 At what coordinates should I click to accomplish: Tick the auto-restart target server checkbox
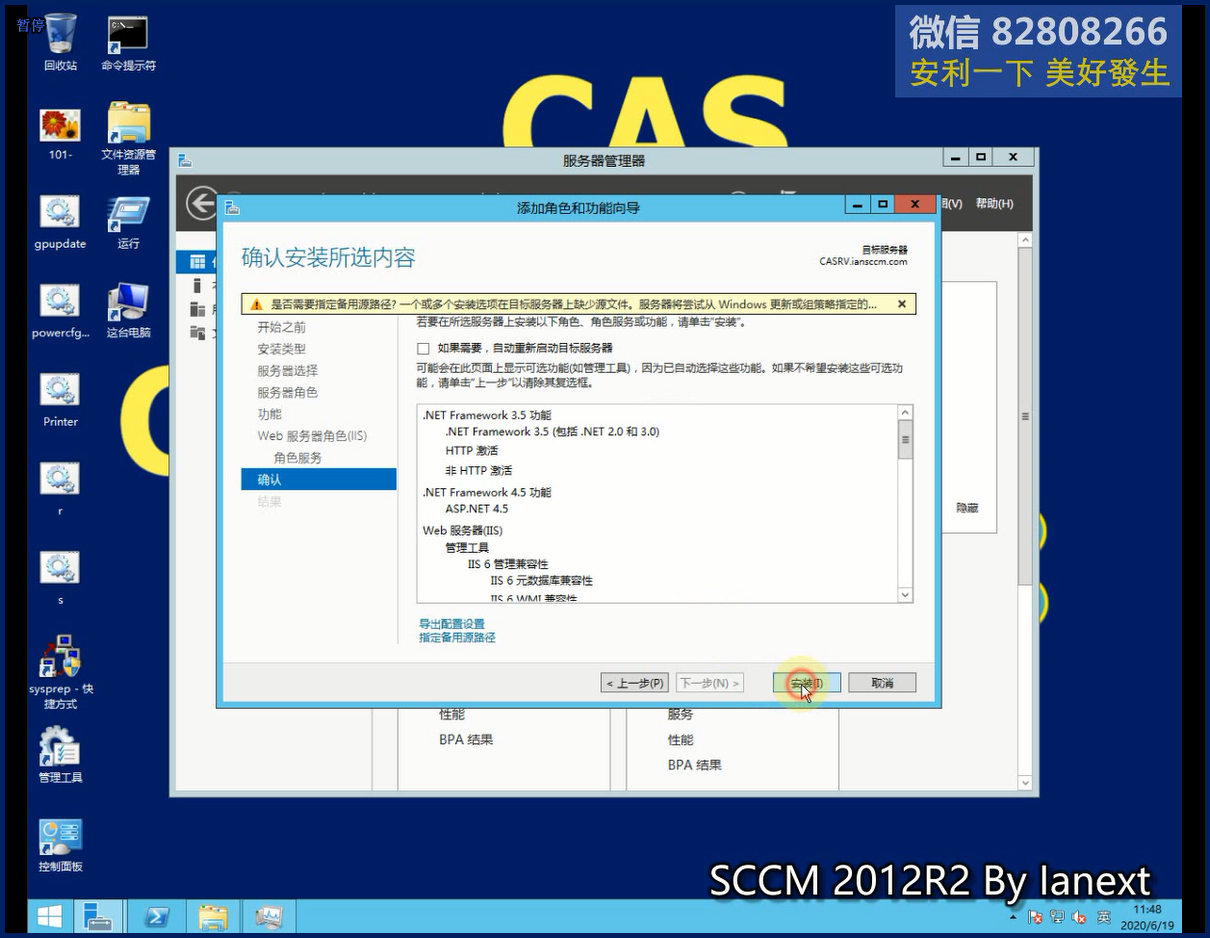click(423, 349)
